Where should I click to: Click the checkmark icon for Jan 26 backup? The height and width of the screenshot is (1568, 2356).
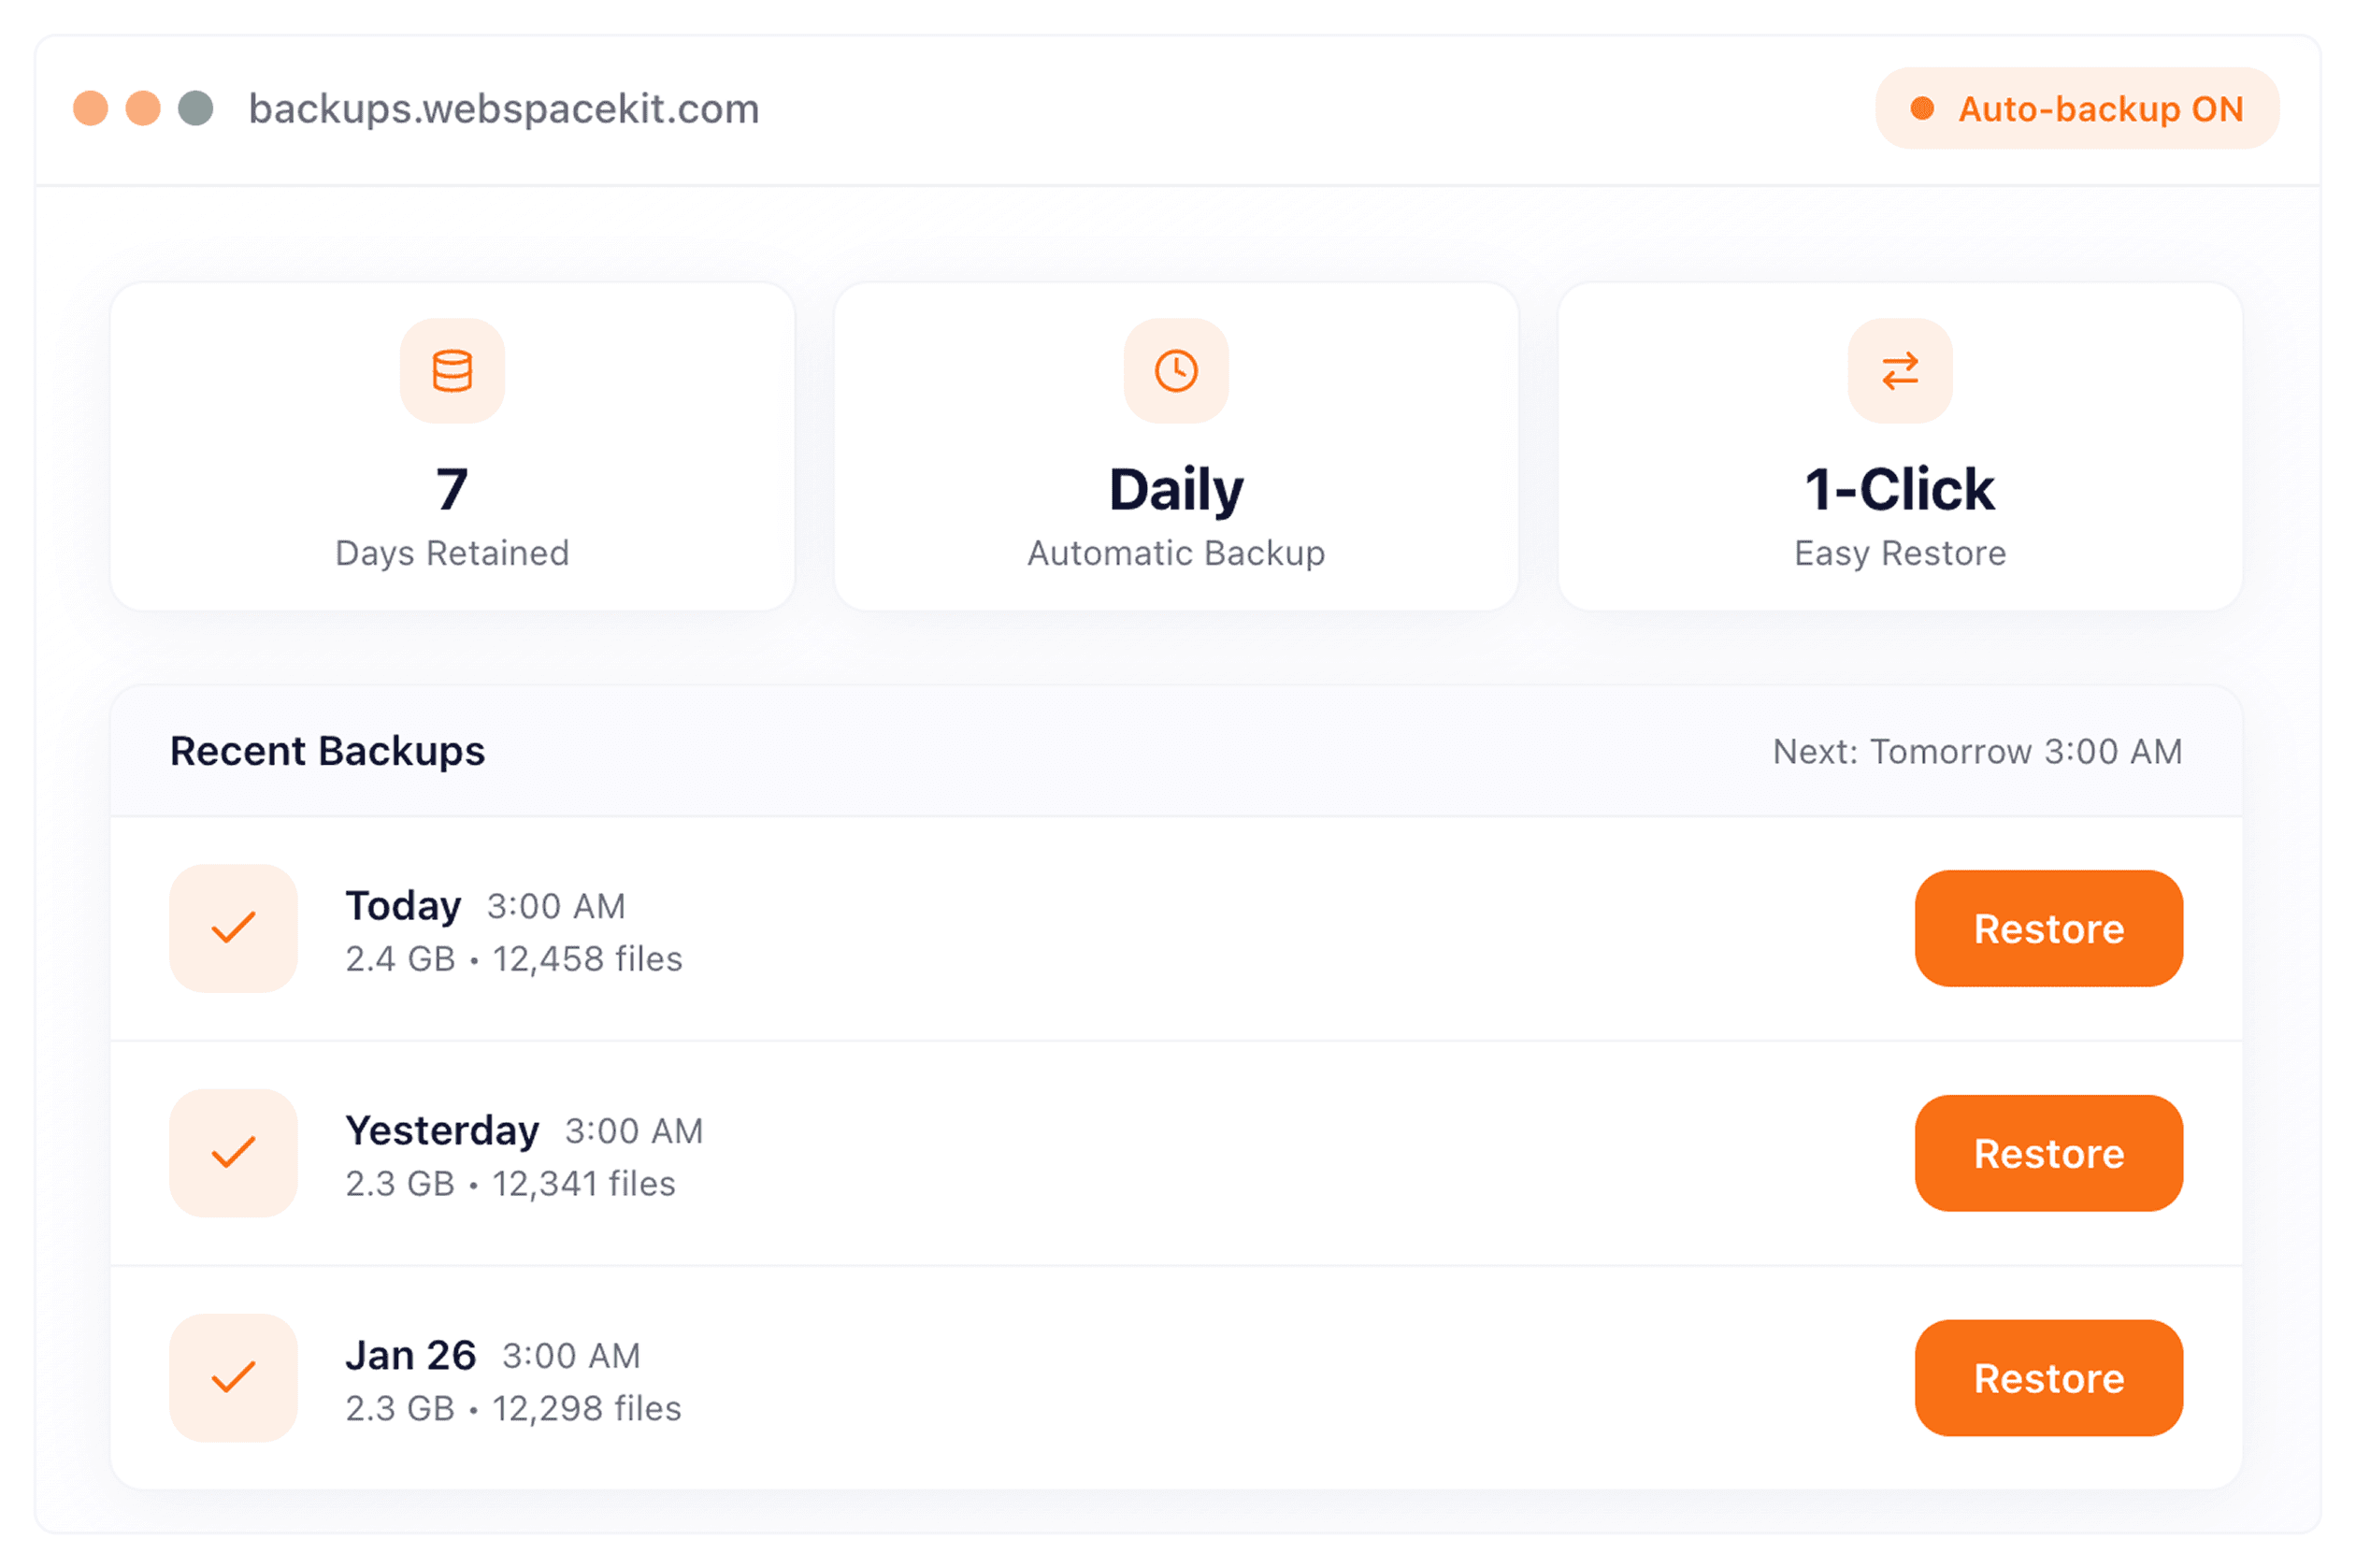(234, 1378)
